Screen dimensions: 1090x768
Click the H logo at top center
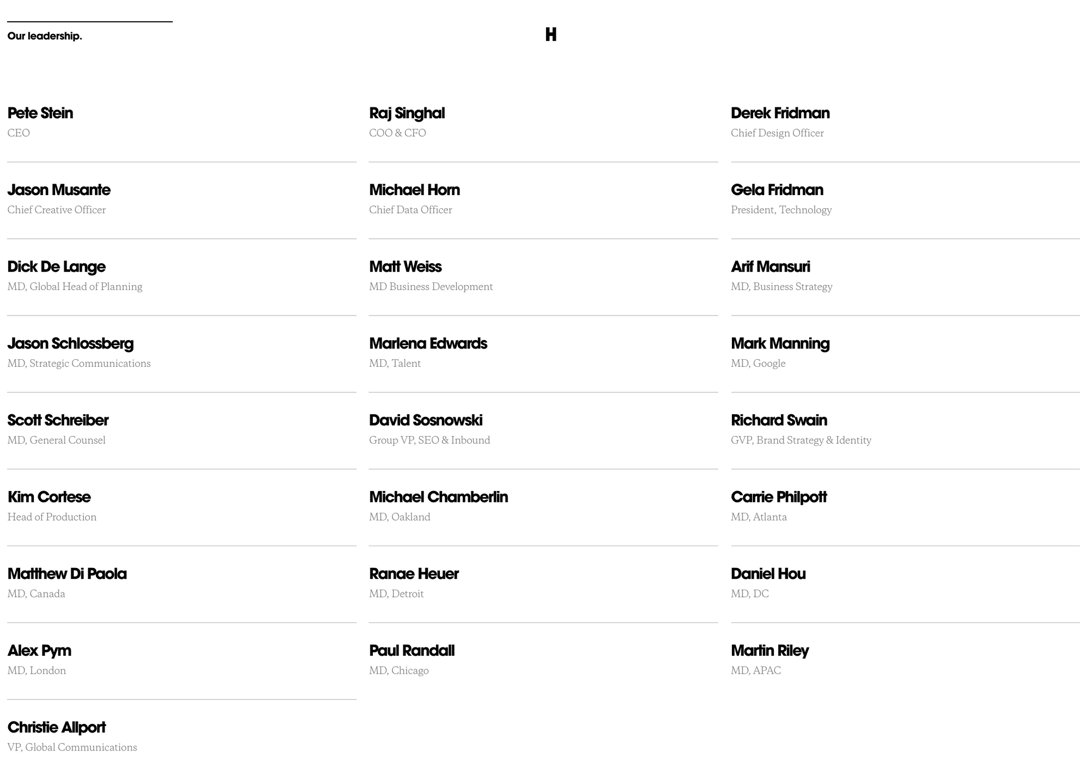click(x=551, y=35)
